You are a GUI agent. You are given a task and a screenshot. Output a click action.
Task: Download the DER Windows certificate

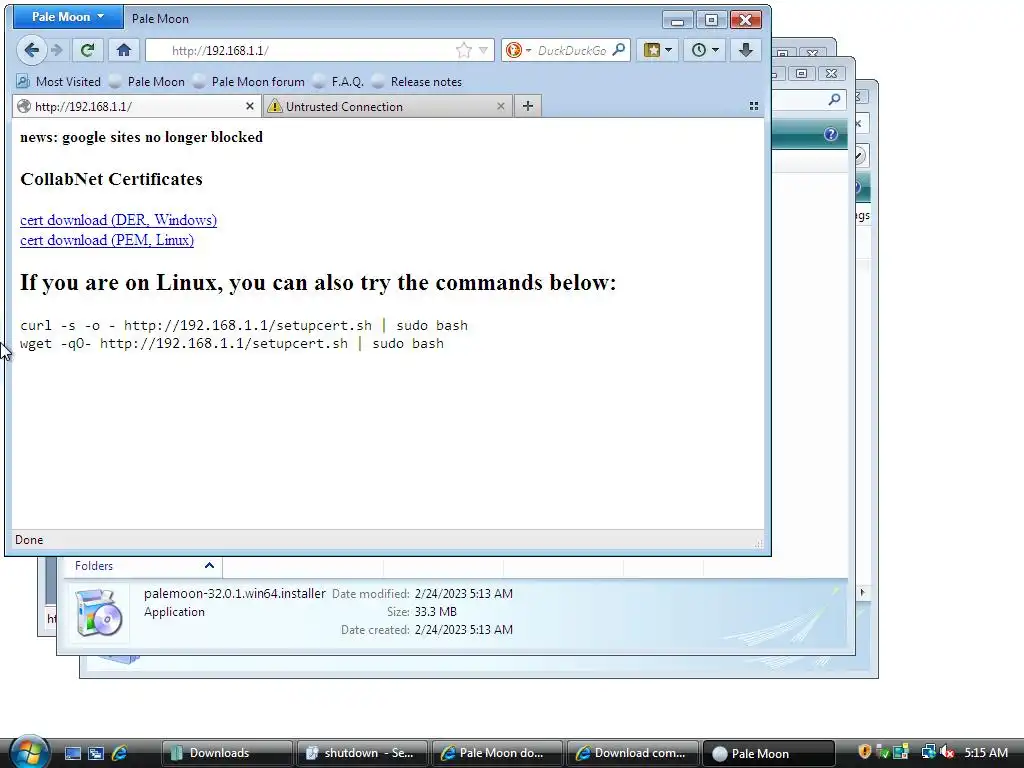click(x=118, y=220)
